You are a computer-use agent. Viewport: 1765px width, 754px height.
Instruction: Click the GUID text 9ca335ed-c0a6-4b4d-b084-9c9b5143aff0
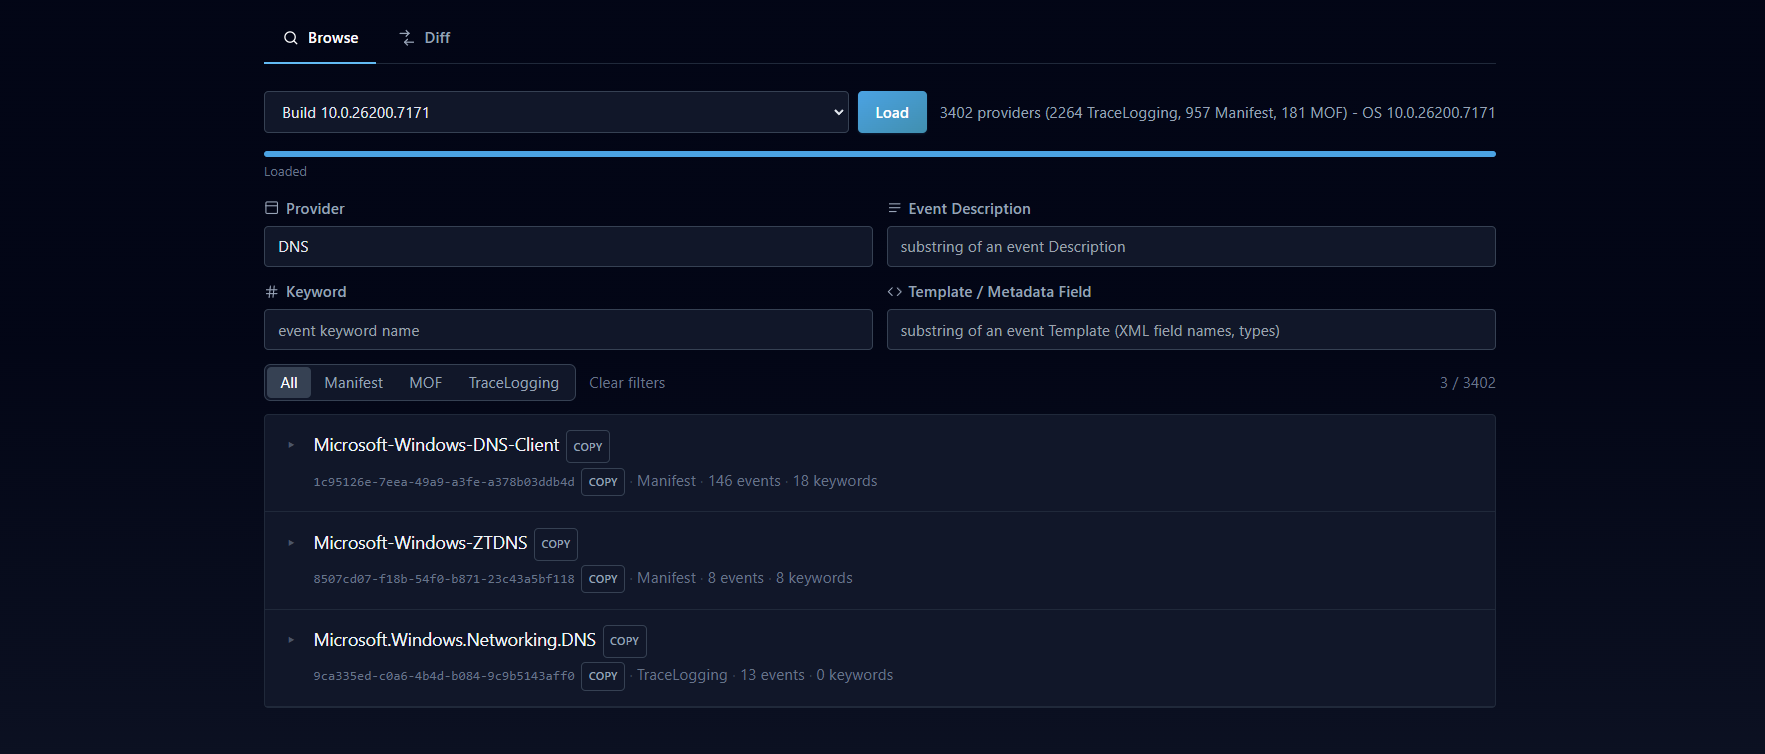coord(444,676)
